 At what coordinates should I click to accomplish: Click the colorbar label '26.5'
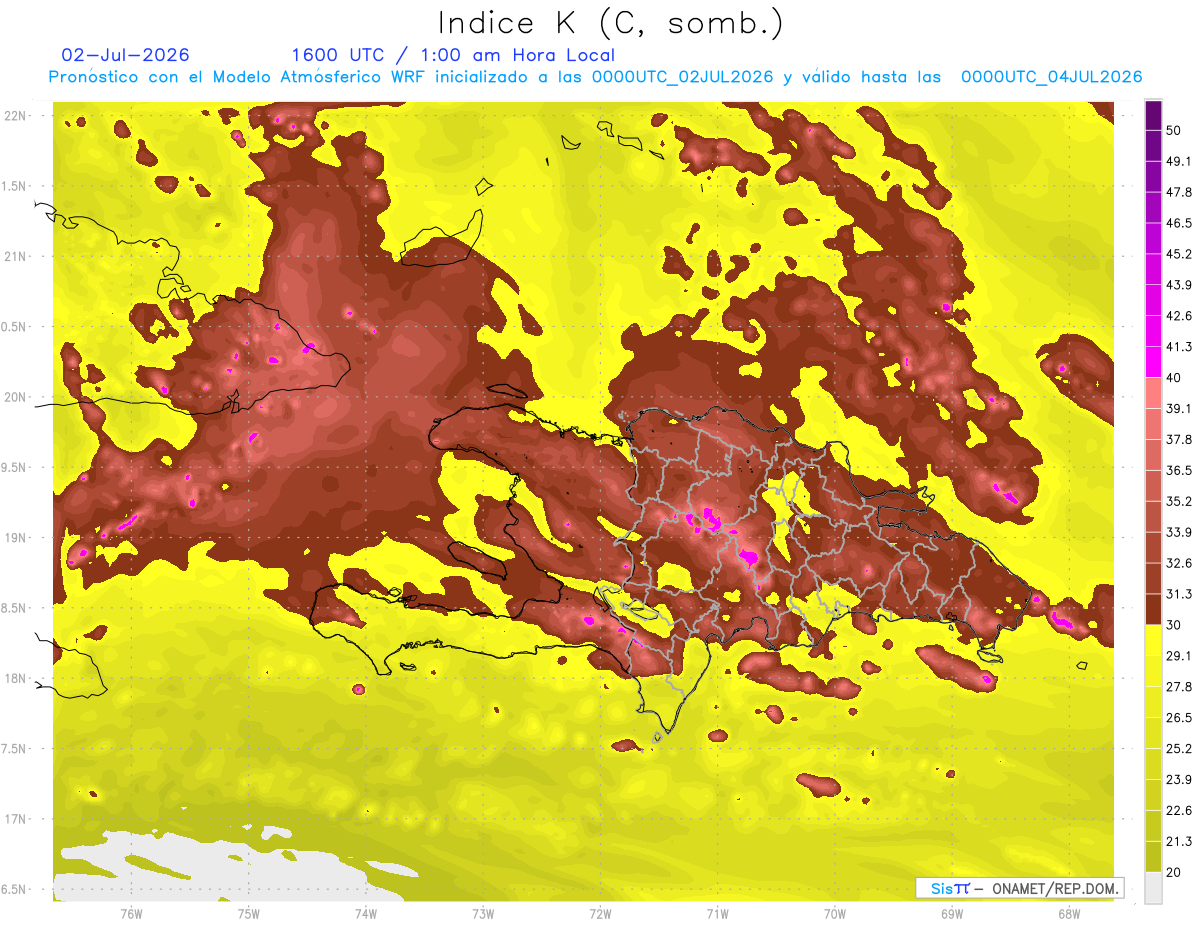(1180, 718)
